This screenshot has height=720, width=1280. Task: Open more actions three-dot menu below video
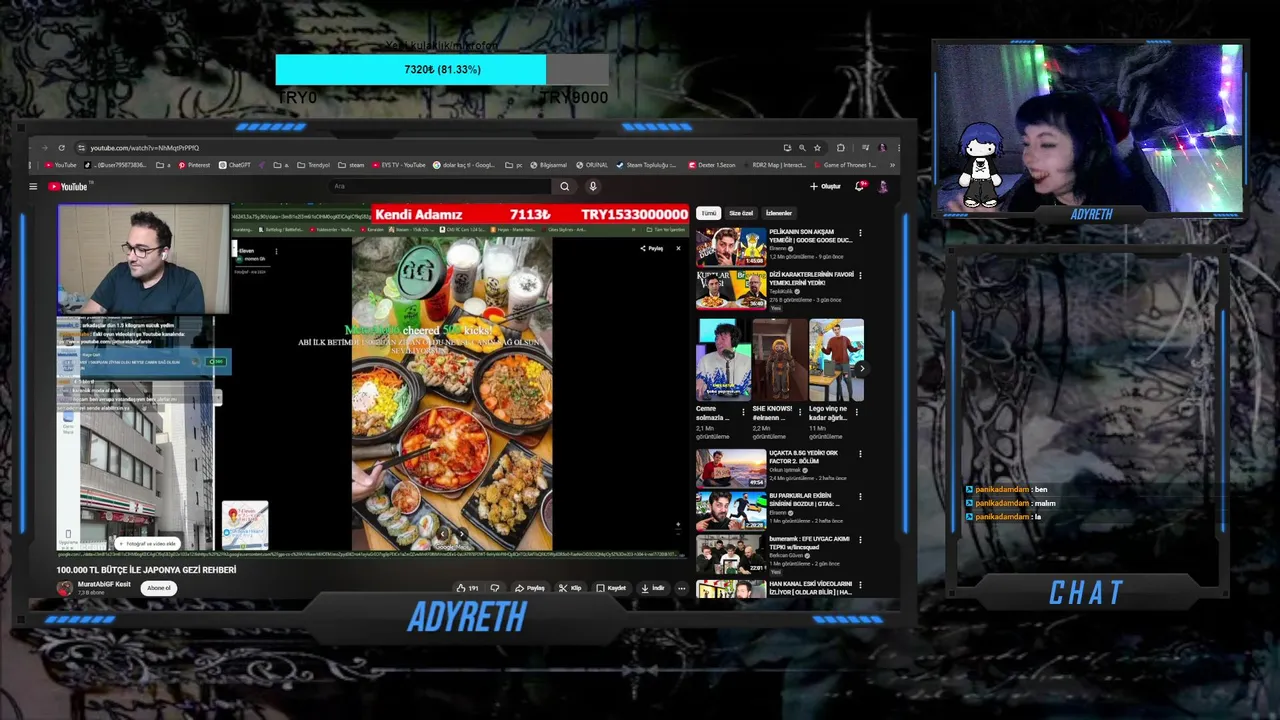[682, 588]
